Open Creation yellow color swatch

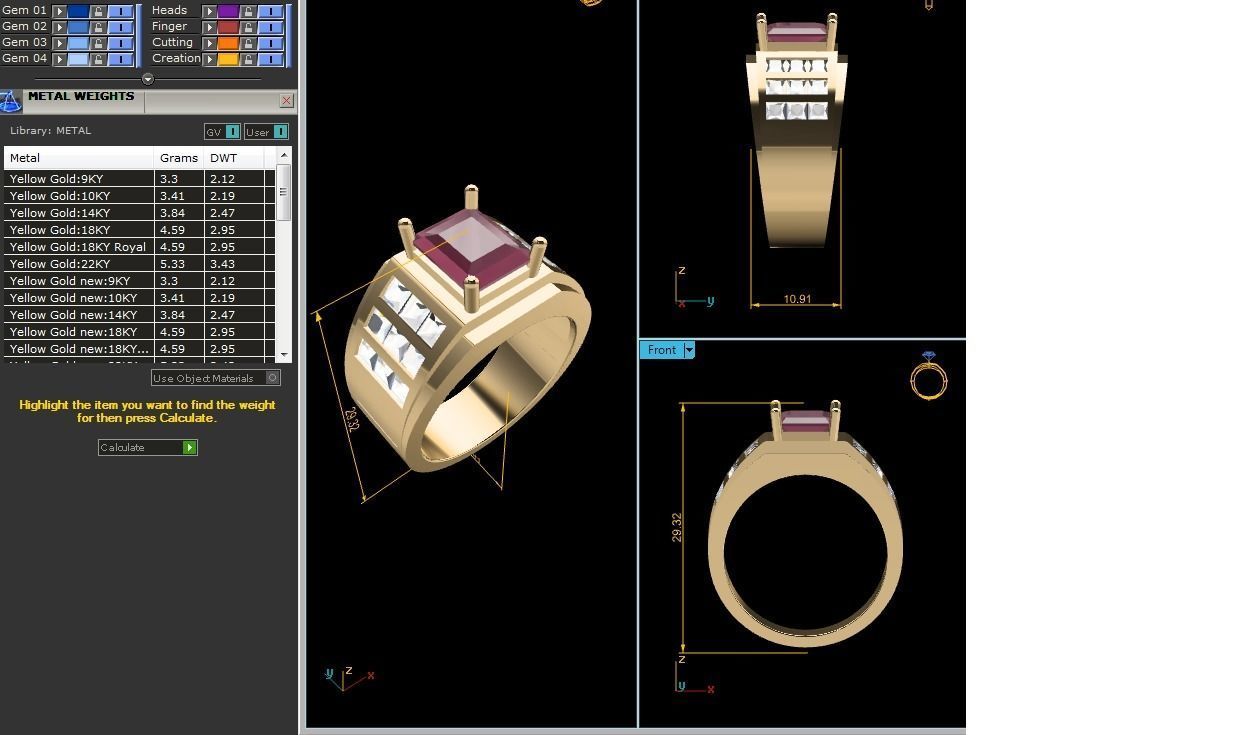(228, 59)
